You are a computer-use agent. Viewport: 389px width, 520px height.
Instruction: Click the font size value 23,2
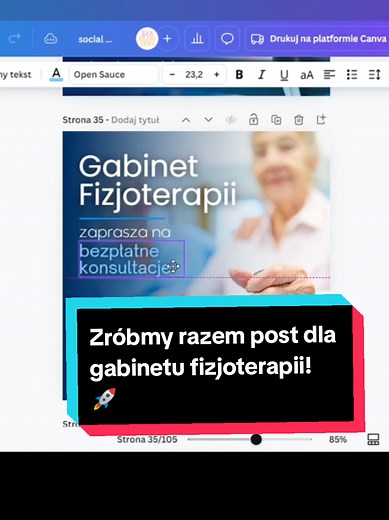coord(194,75)
